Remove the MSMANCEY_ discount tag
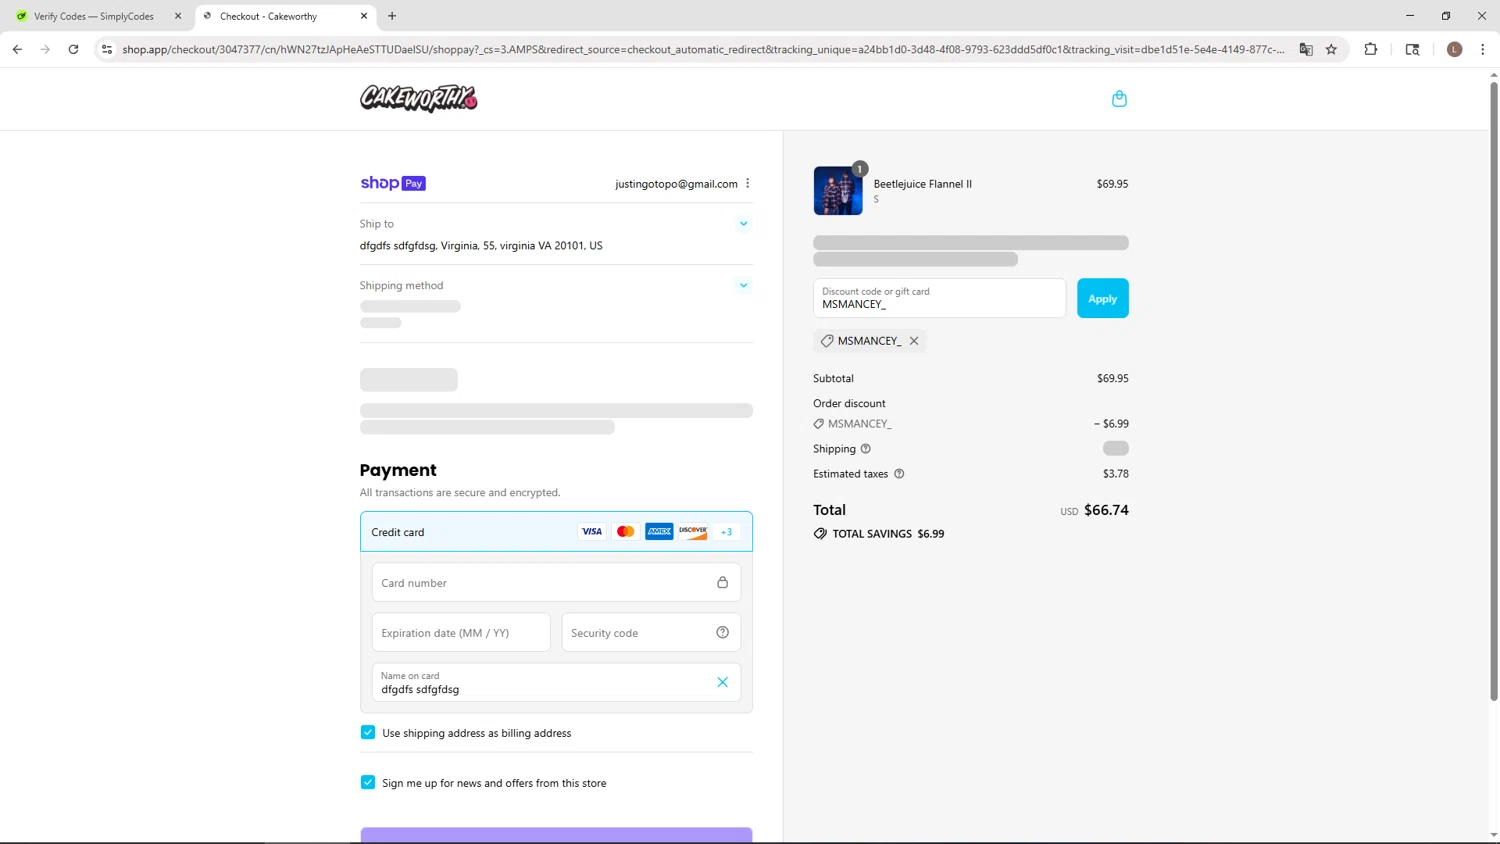1500x844 pixels. tap(914, 341)
